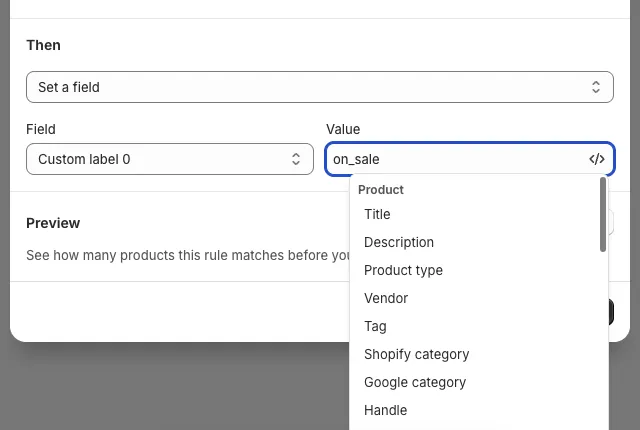Open the 'Set a field' action dropdown
640x430 pixels.
(320, 87)
